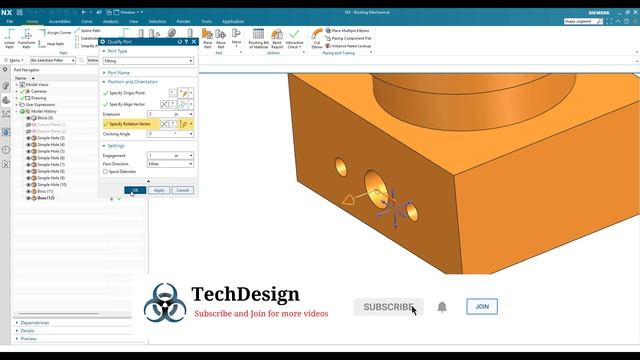The width and height of the screenshot is (640, 360).
Task: Click Piping Component File
Action: [x=348, y=38]
